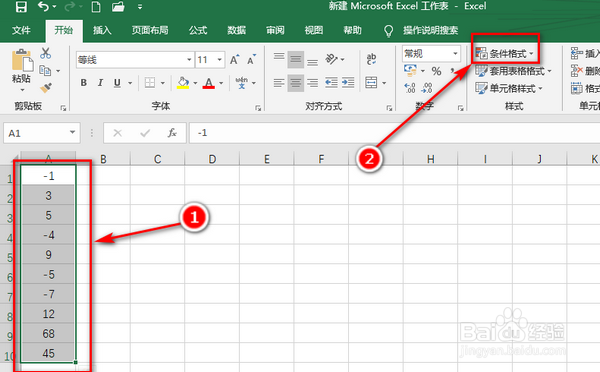
Task: Apply the red font color
Action: pos(209,83)
